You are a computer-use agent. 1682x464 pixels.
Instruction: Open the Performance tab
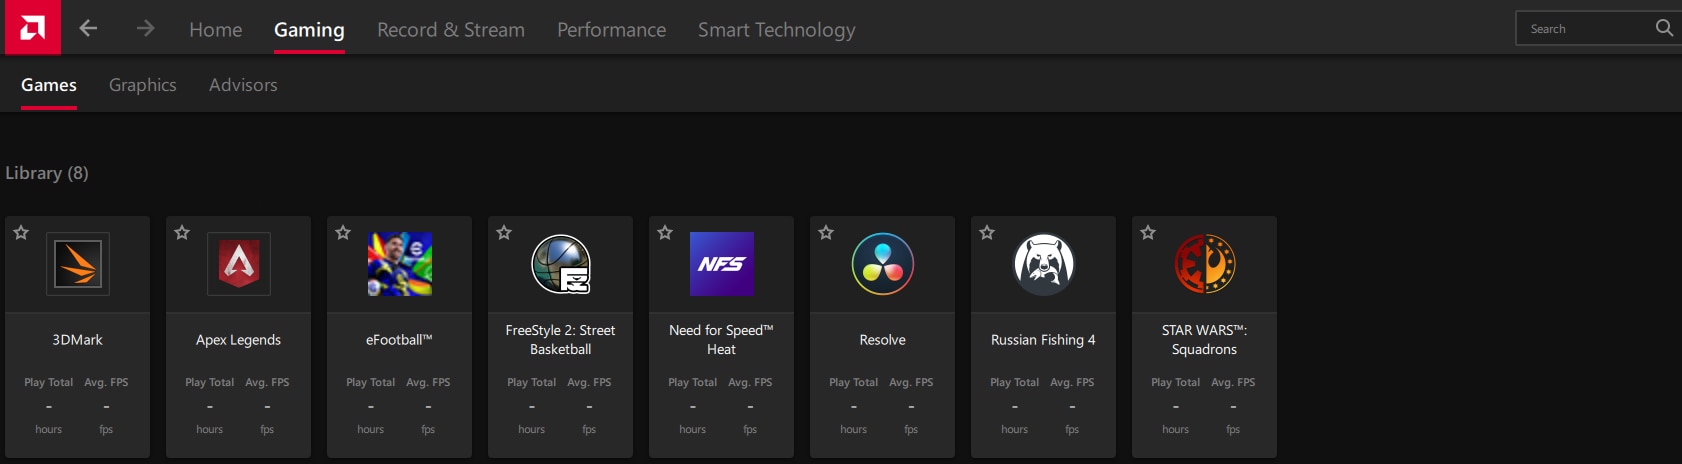pyautogui.click(x=611, y=30)
